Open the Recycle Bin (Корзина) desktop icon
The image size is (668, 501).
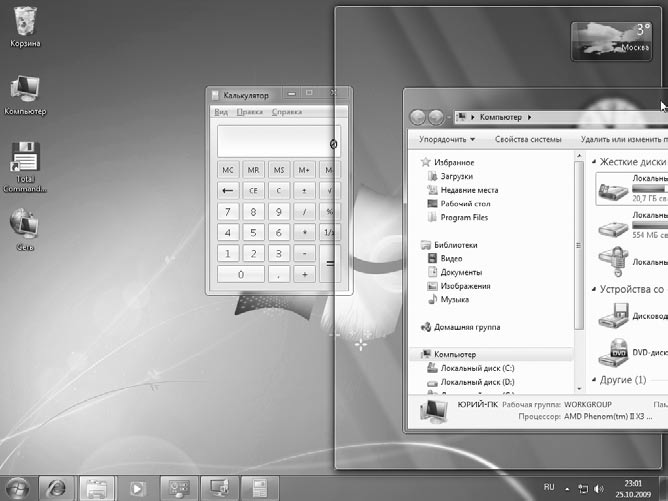tap(25, 24)
